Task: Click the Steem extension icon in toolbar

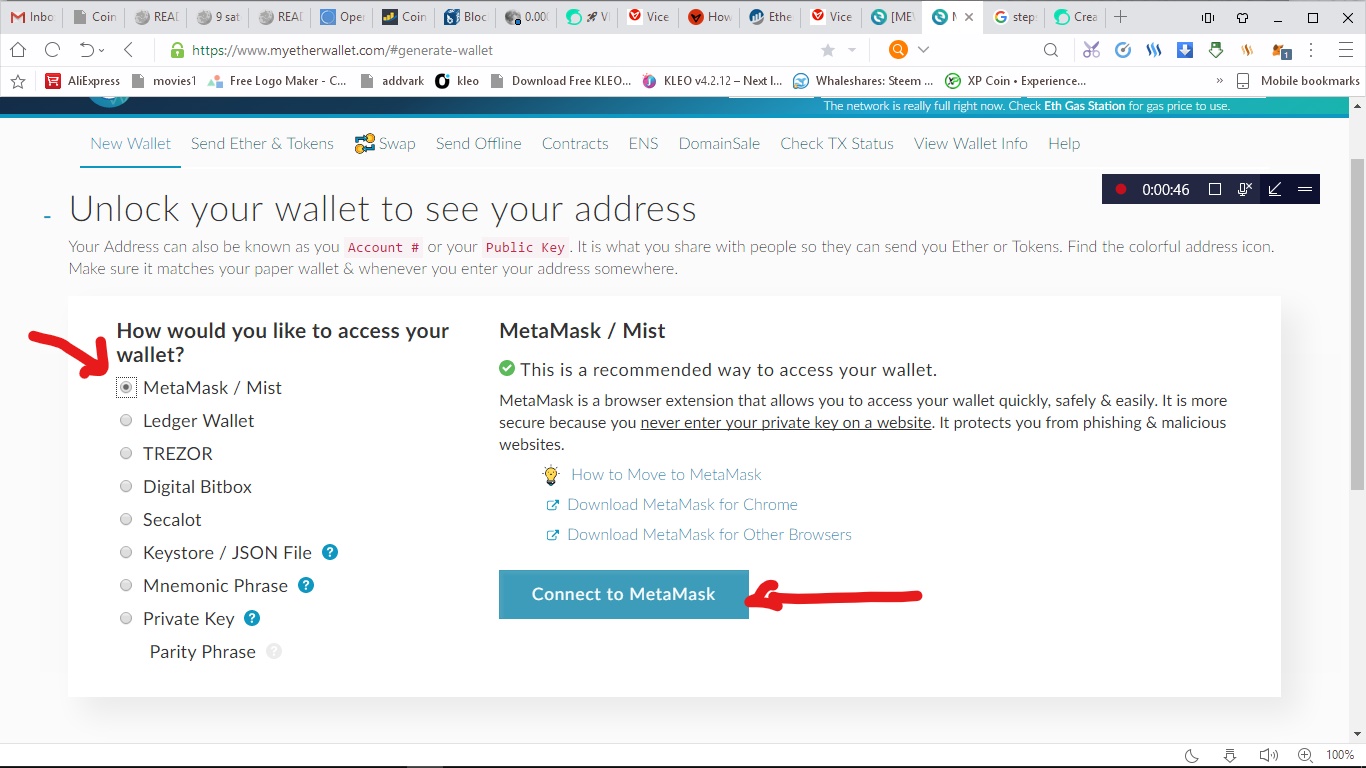Action: (1154, 50)
